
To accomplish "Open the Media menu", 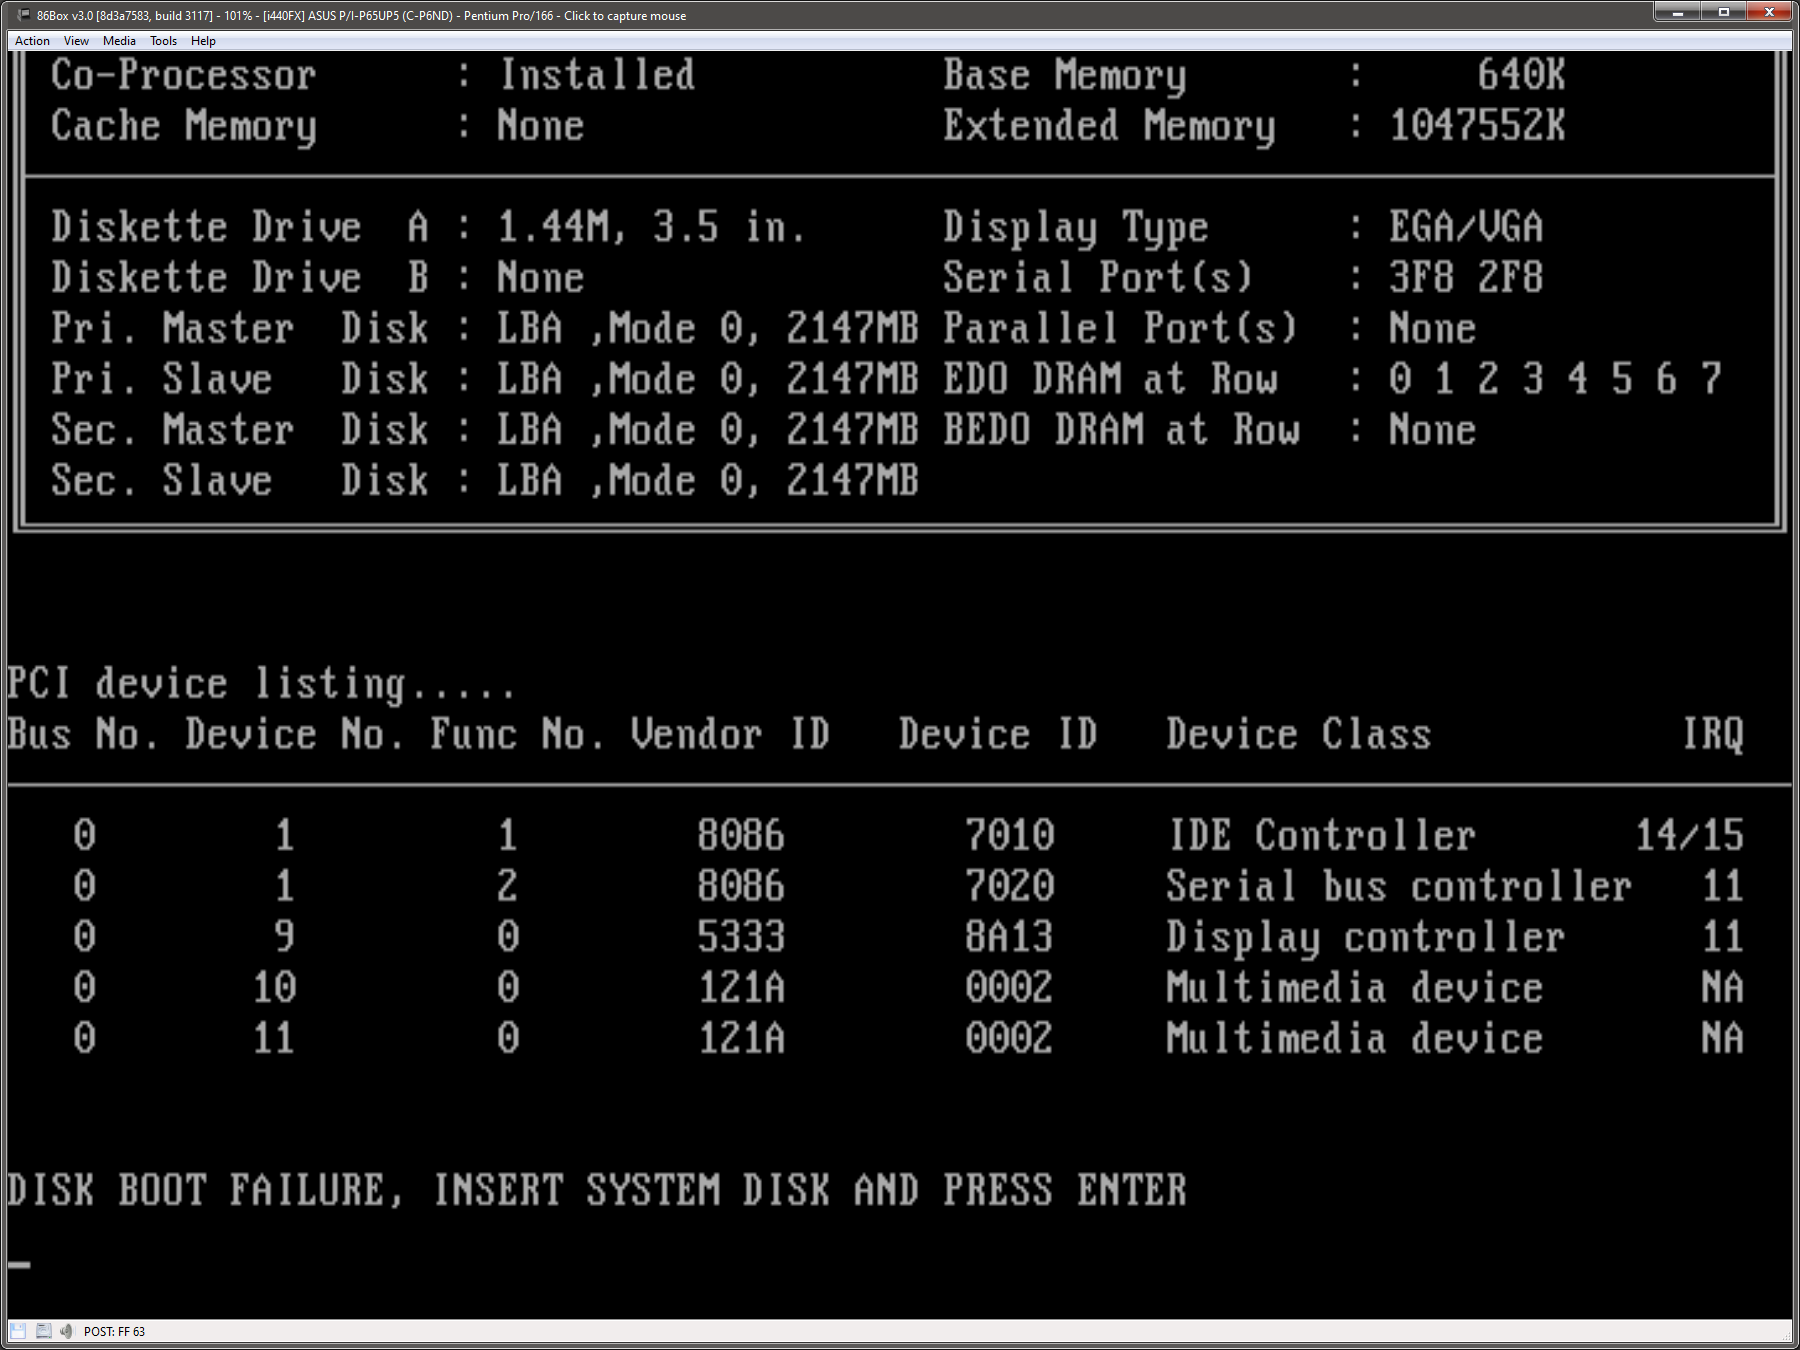I will pos(119,41).
